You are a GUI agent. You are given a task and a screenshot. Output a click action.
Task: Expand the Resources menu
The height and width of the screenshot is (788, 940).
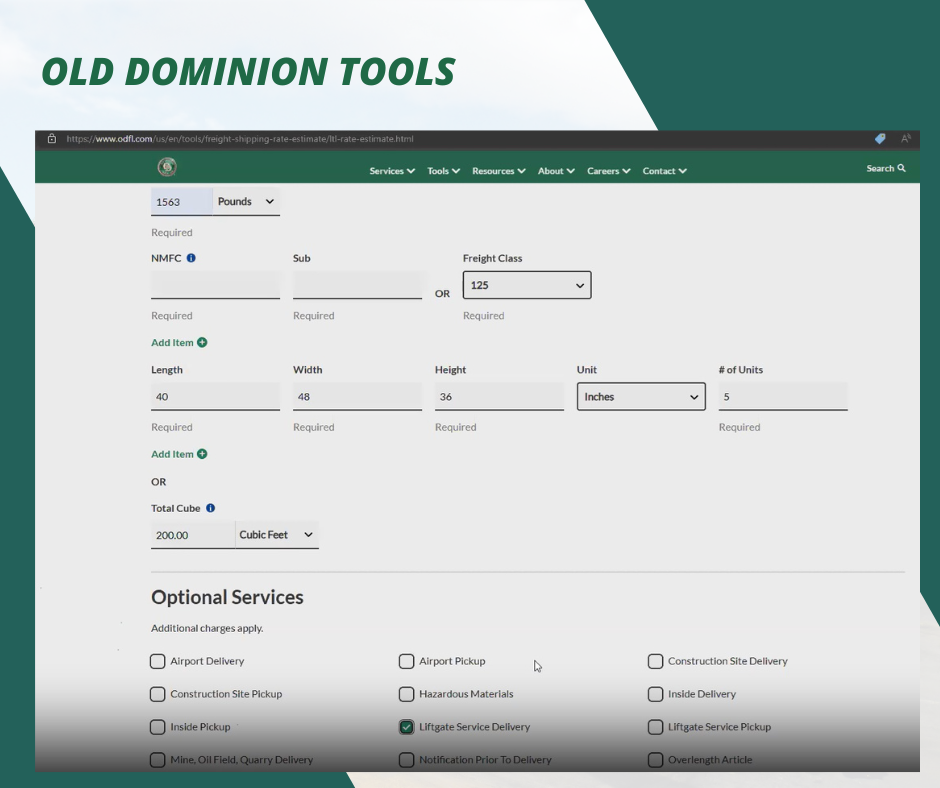(x=499, y=171)
